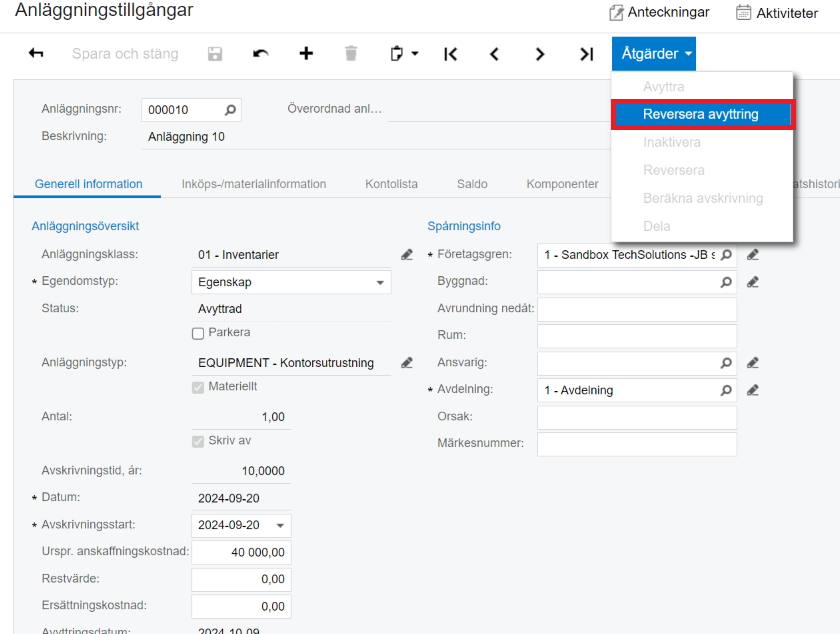
Task: Click Antal value 1,00
Action: click(x=273, y=417)
